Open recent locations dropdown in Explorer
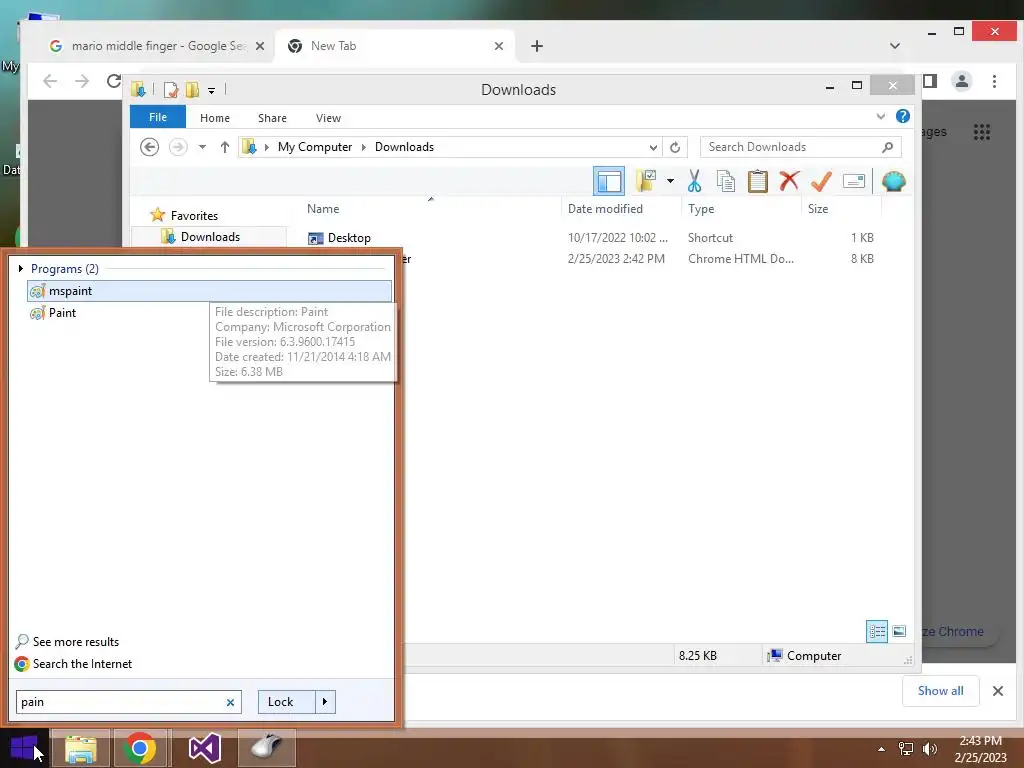The width and height of the screenshot is (1024, 768). click(x=202, y=147)
